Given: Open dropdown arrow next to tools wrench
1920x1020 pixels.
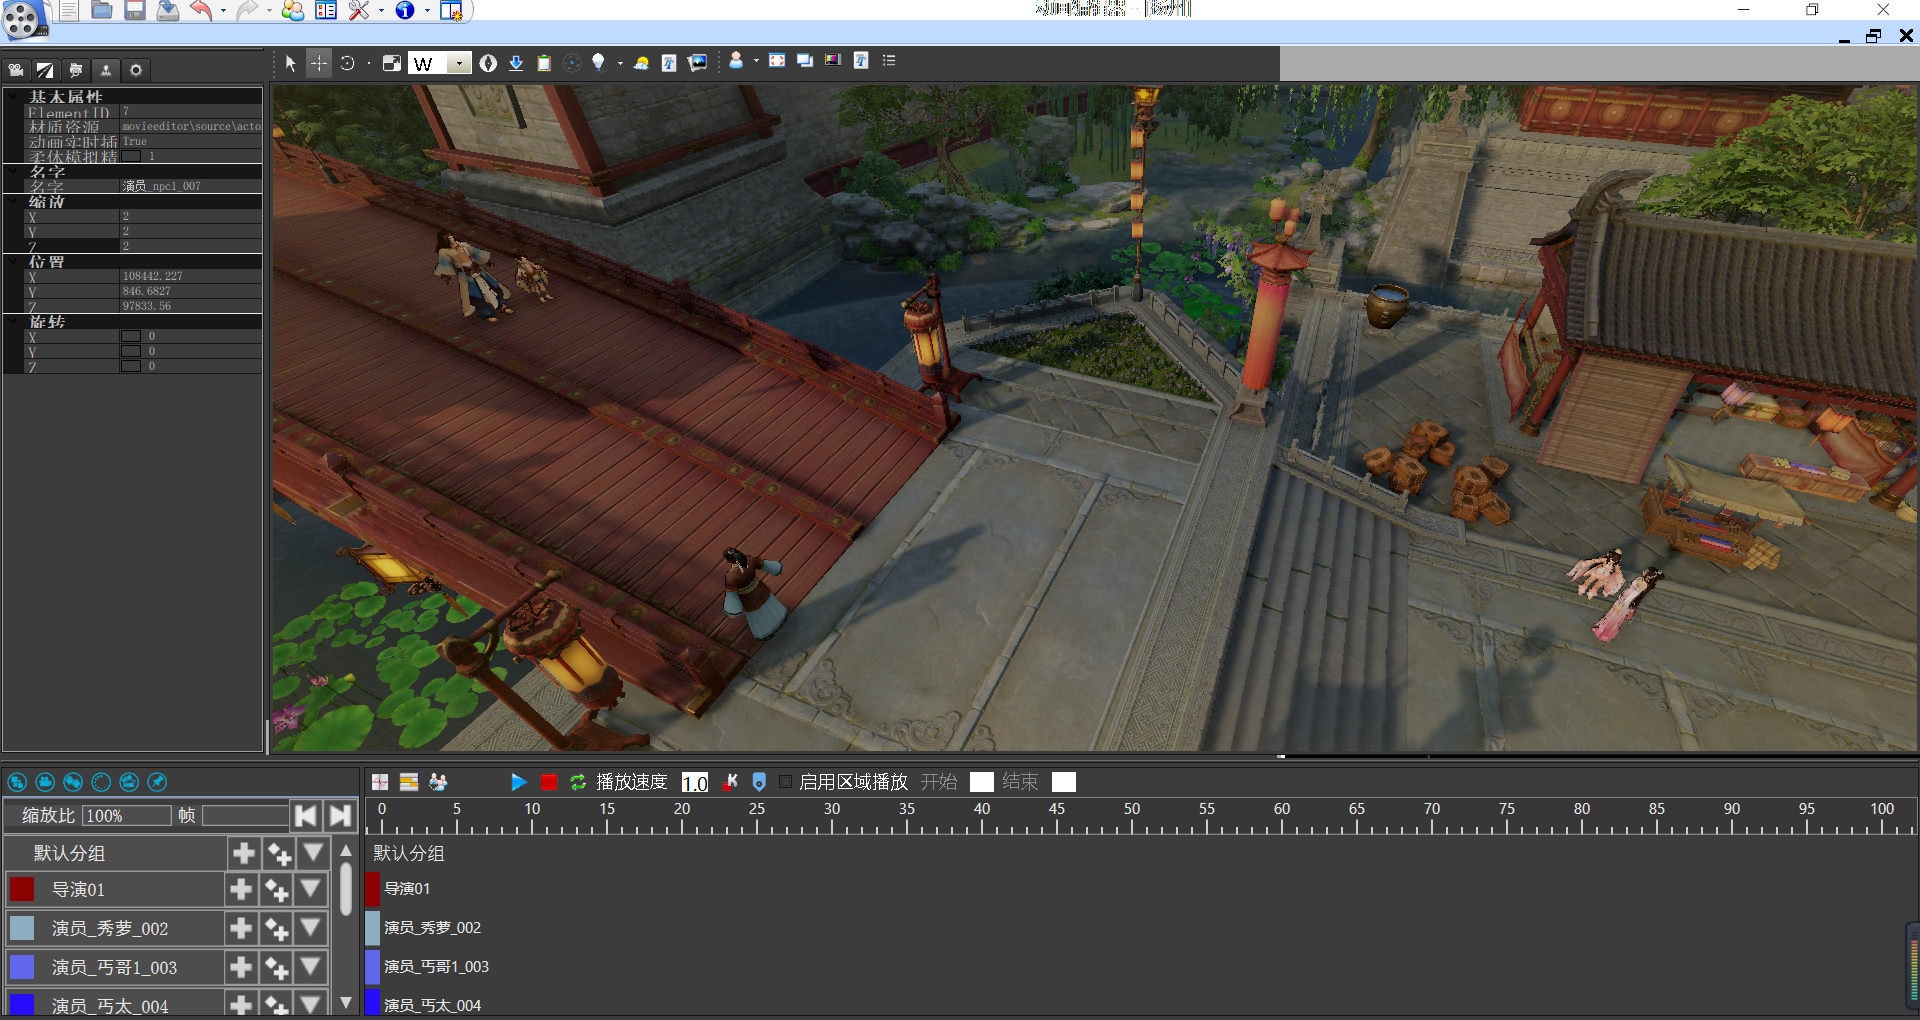Looking at the screenshot, I should [x=381, y=10].
